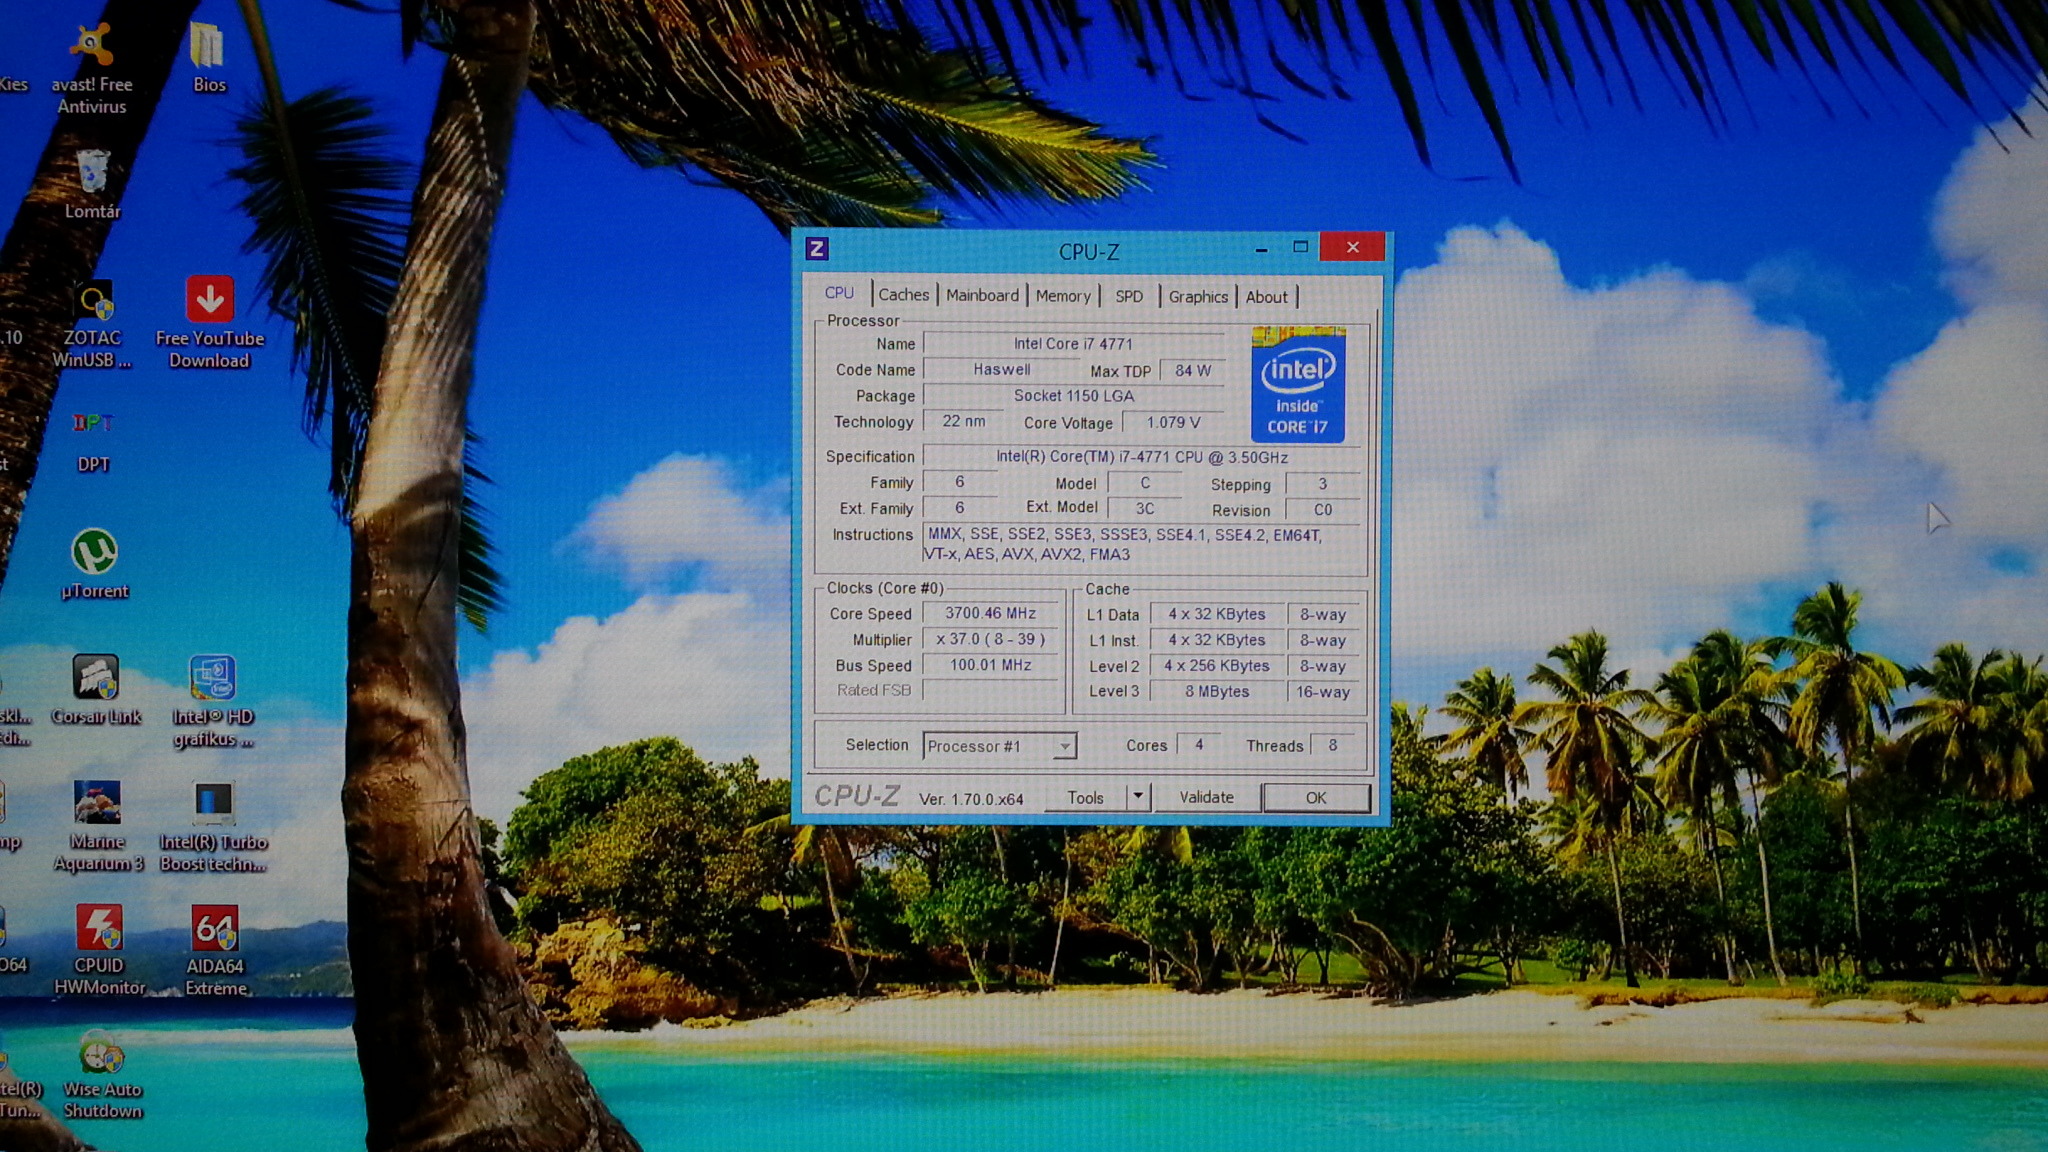Screen dimensions: 2048x1152
Task: Maximize the CPU-Z window
Action: tap(1300, 247)
